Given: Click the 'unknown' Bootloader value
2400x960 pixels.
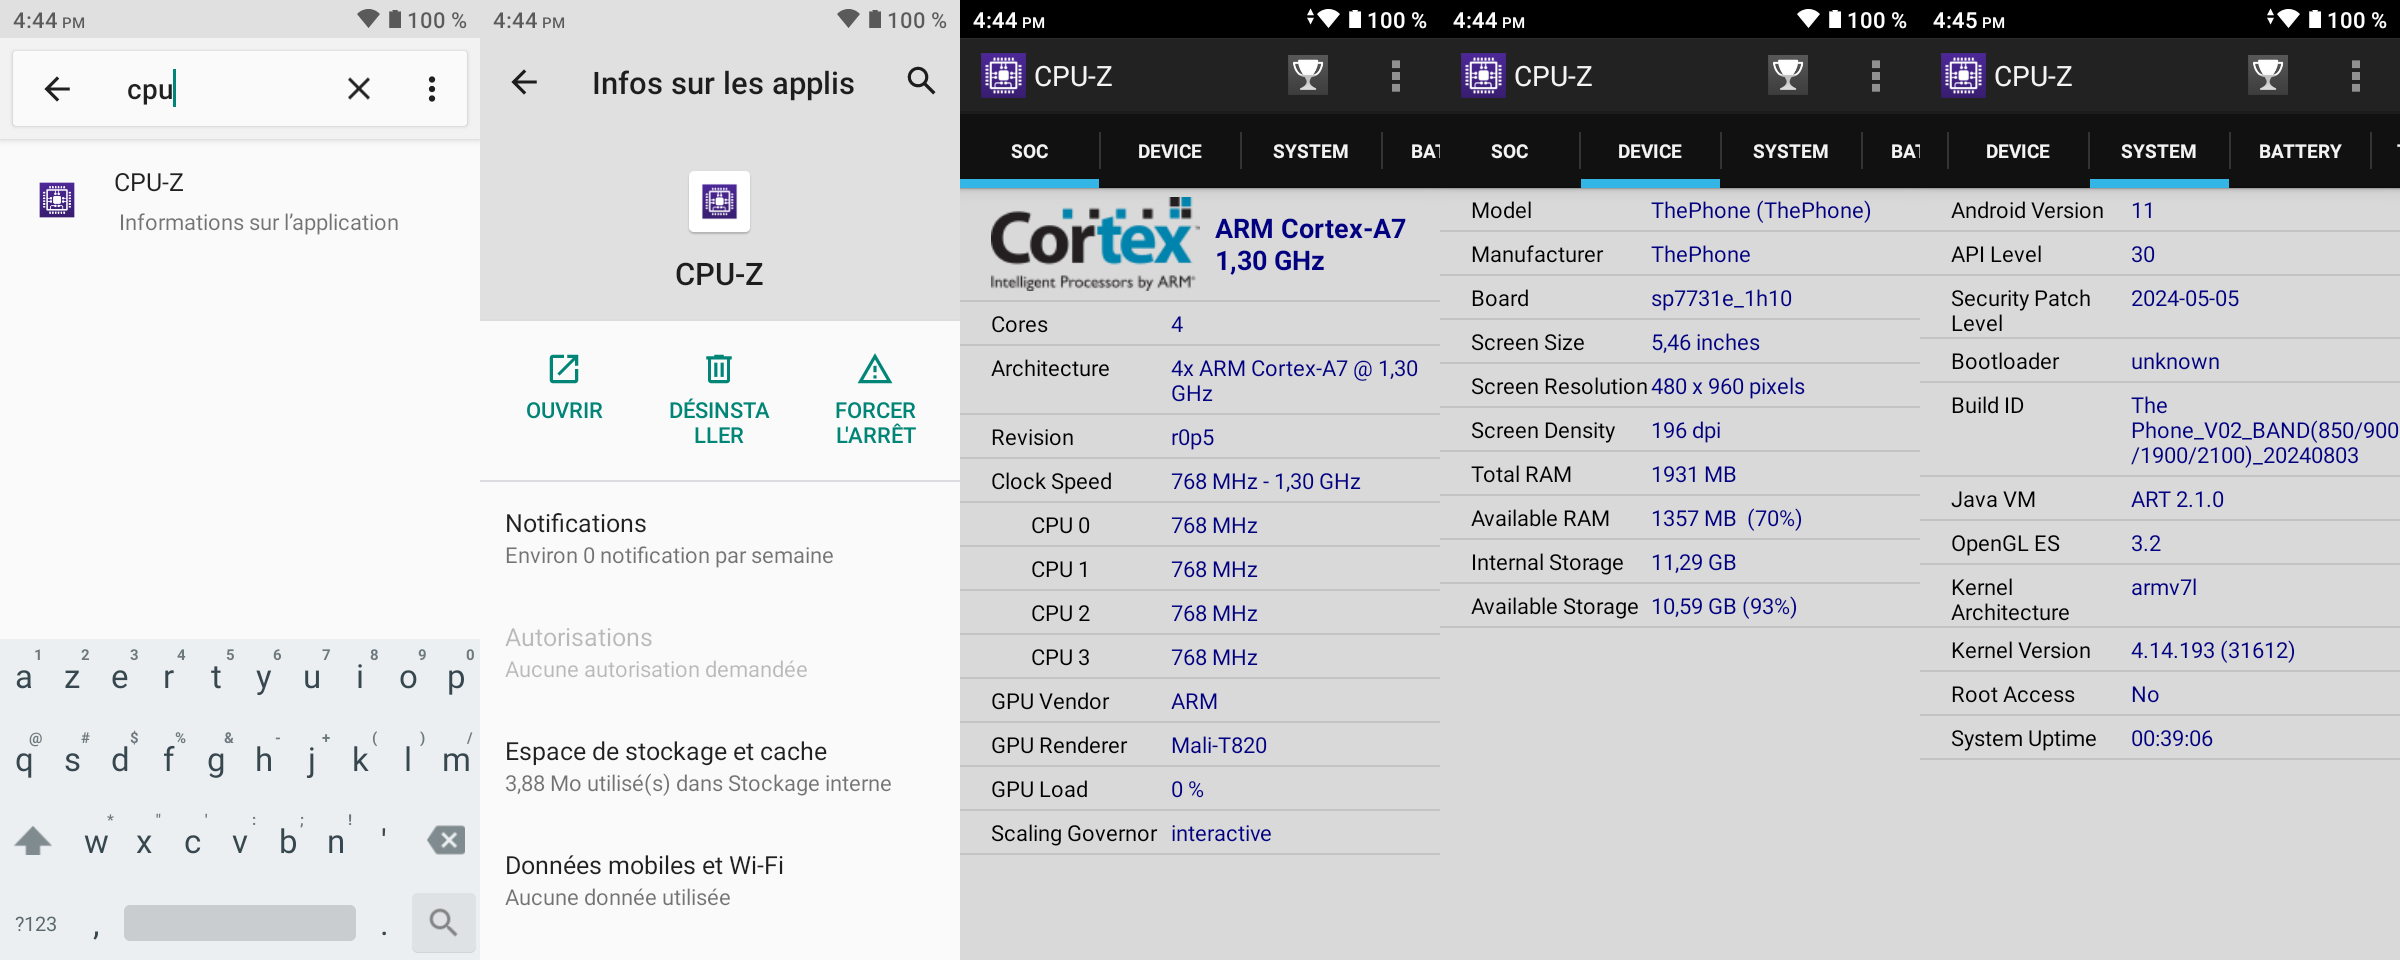Looking at the screenshot, I should pos(2175,361).
